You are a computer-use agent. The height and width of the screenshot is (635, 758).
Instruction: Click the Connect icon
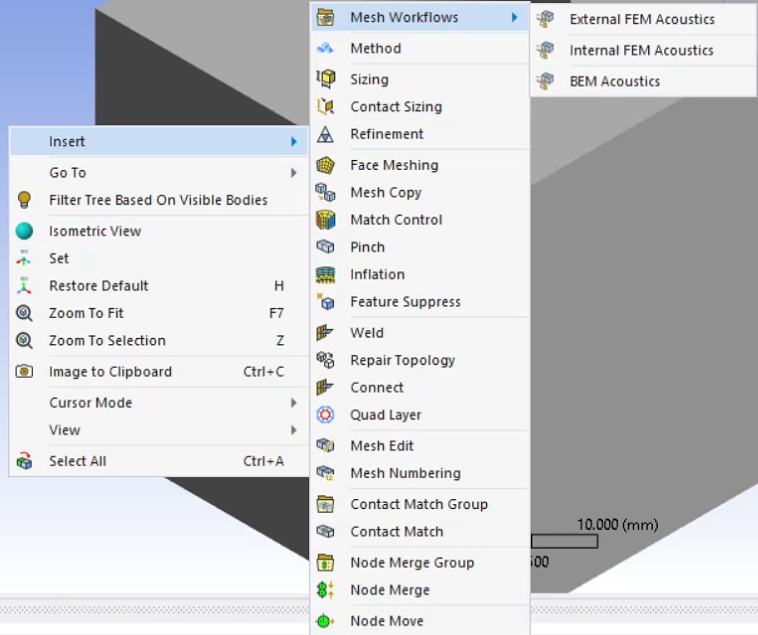[x=325, y=387]
